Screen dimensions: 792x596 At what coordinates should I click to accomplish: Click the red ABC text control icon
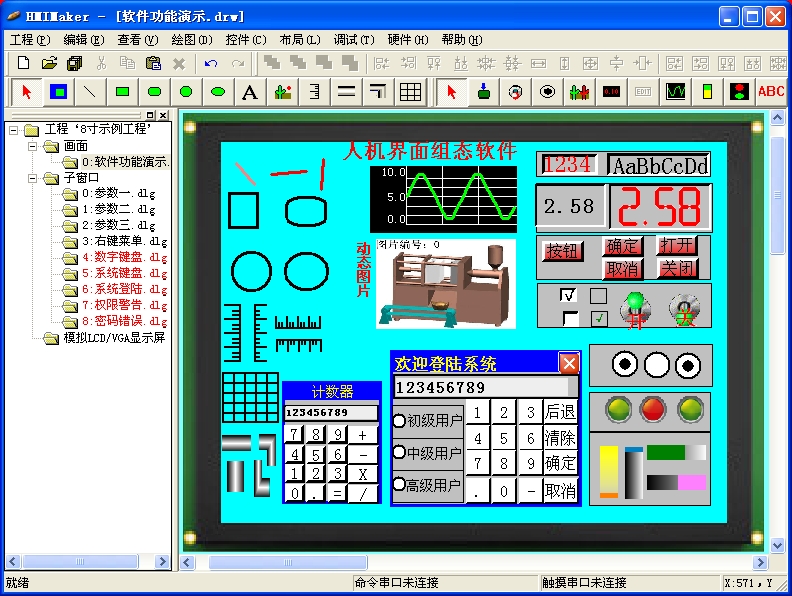pos(771,92)
